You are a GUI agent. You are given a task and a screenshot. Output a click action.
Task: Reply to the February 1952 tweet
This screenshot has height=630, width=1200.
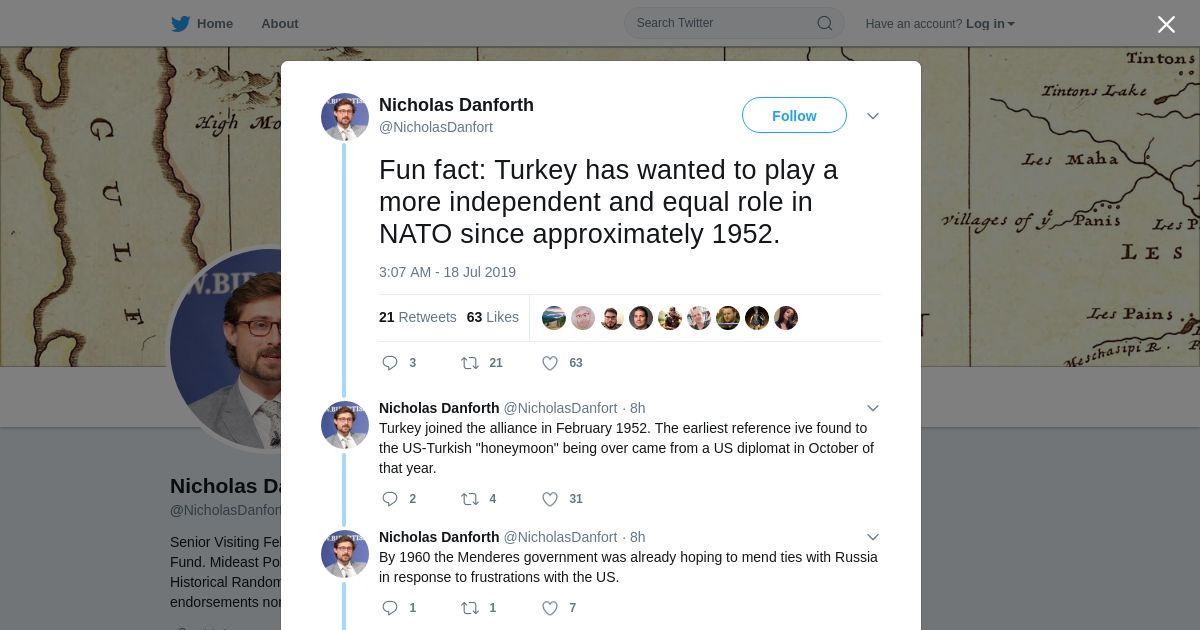click(391, 499)
